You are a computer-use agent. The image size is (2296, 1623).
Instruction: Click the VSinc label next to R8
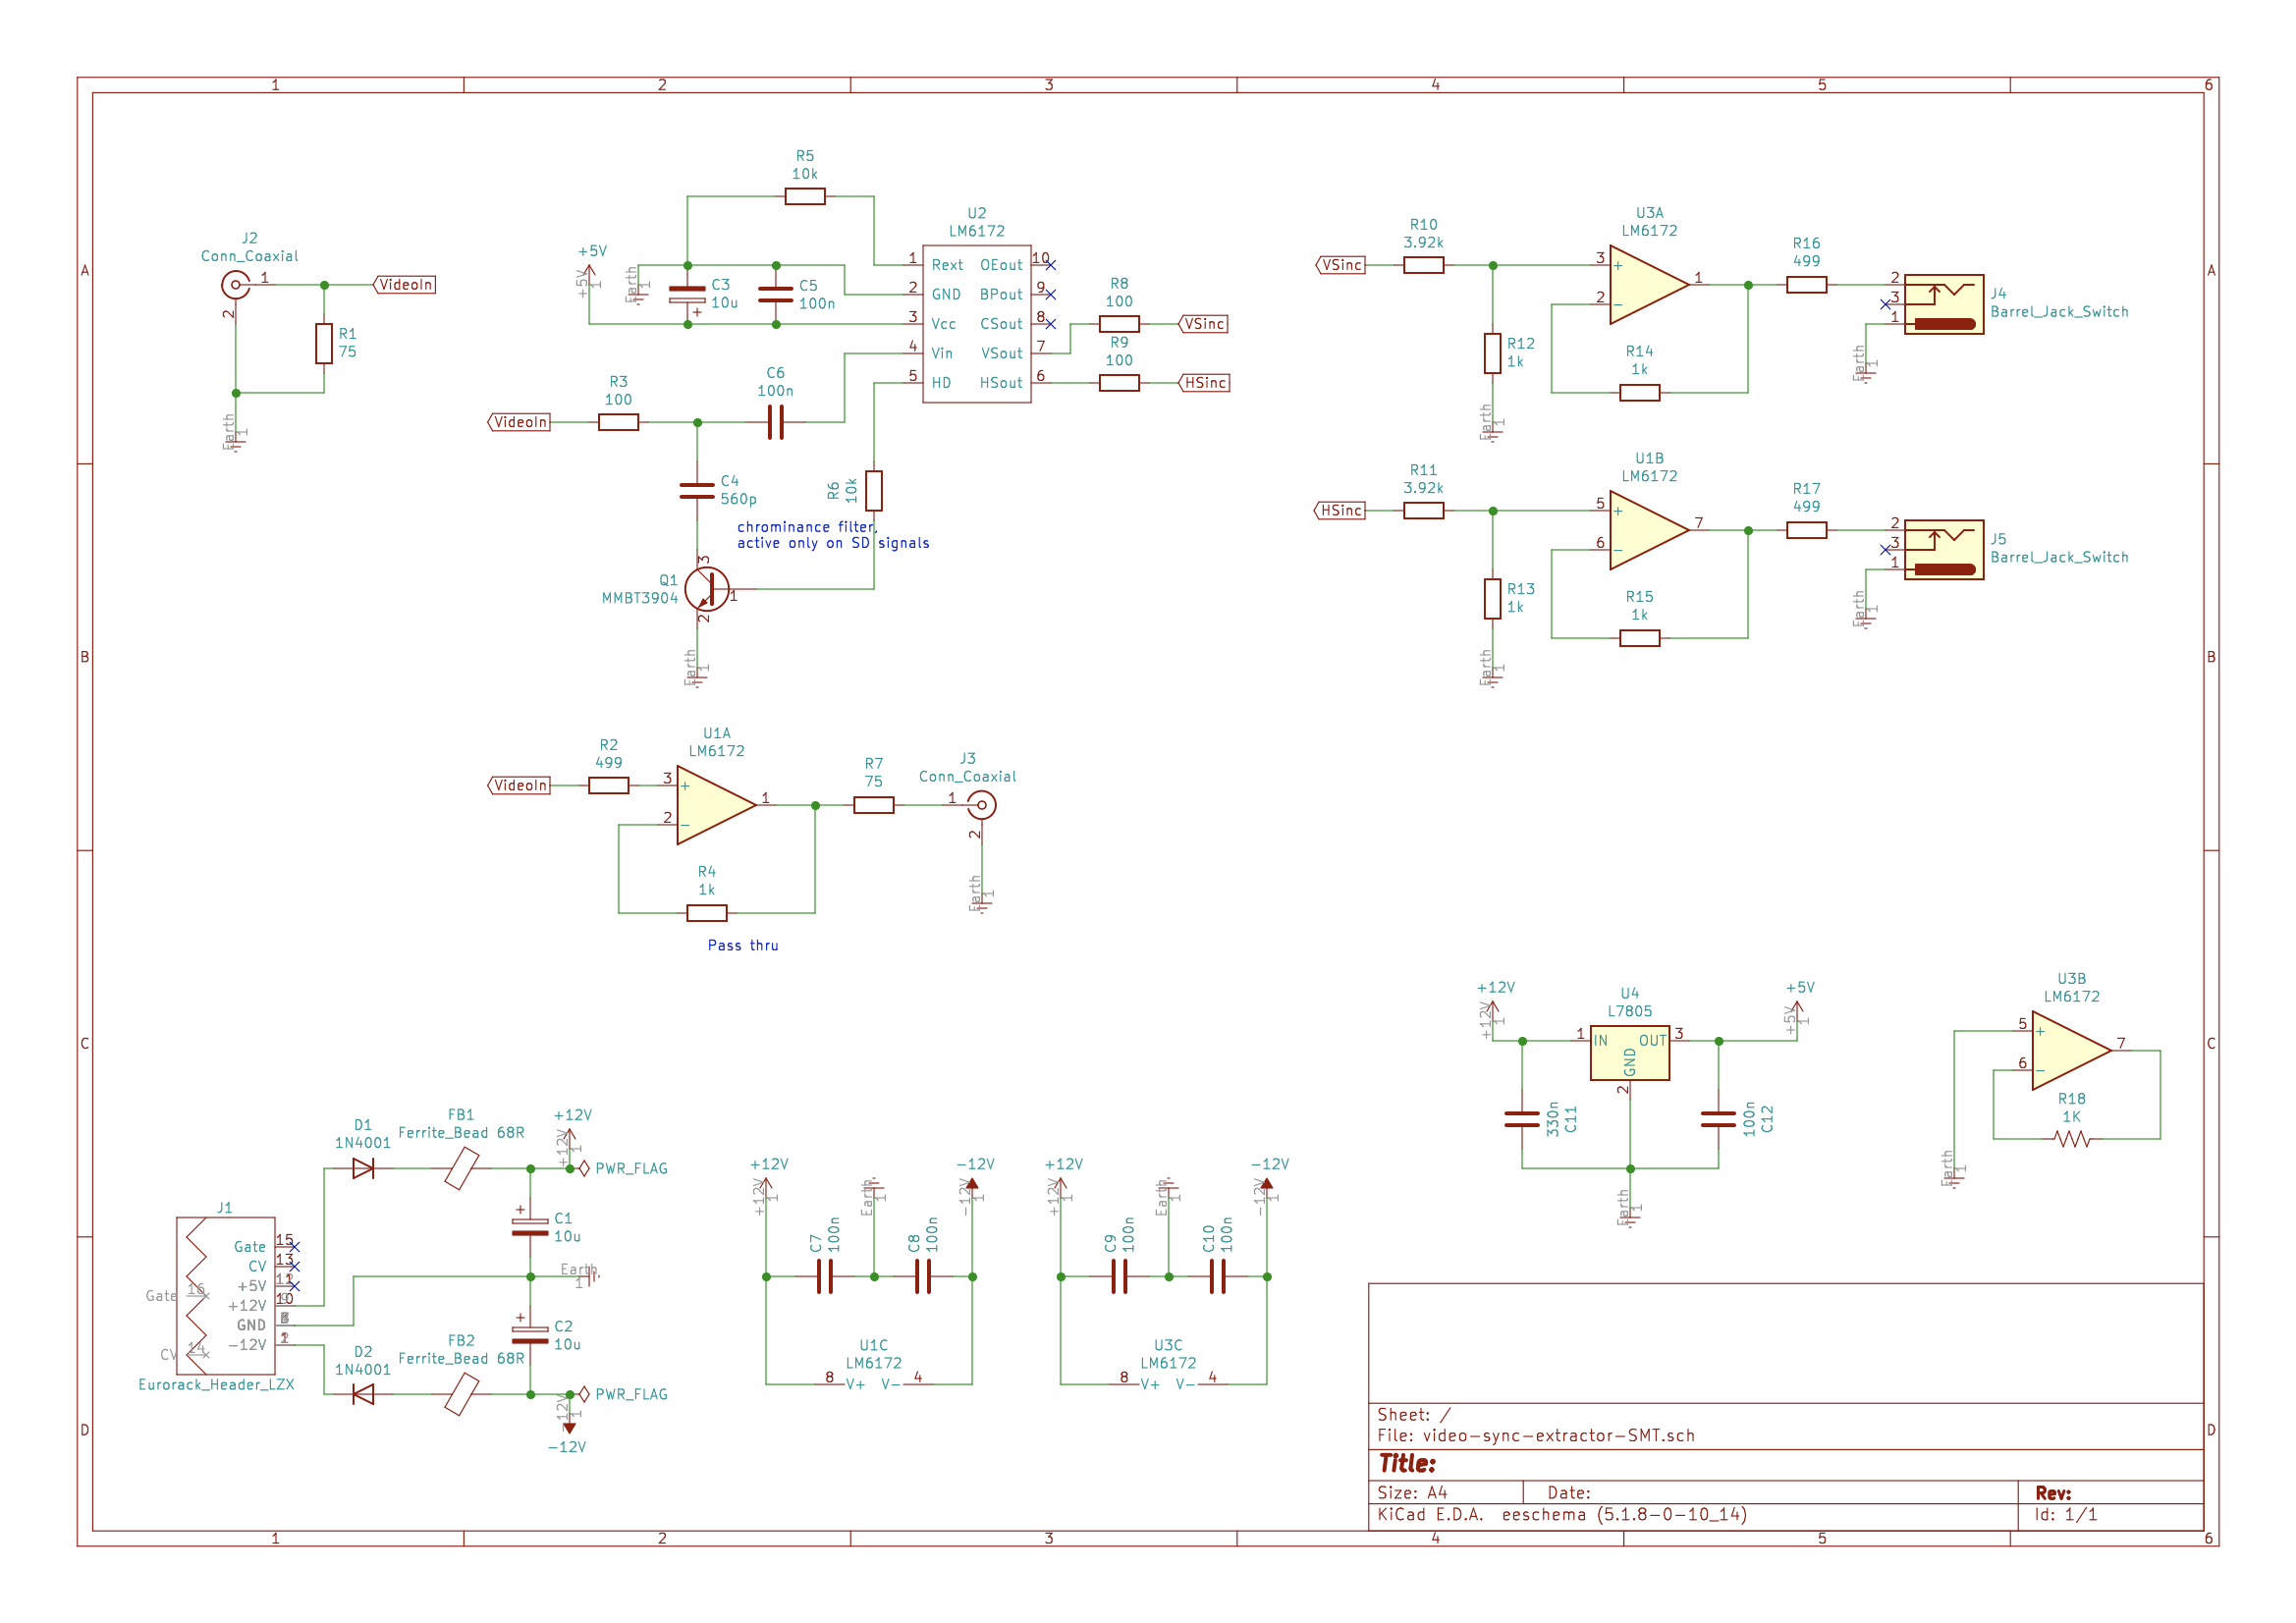1203,324
